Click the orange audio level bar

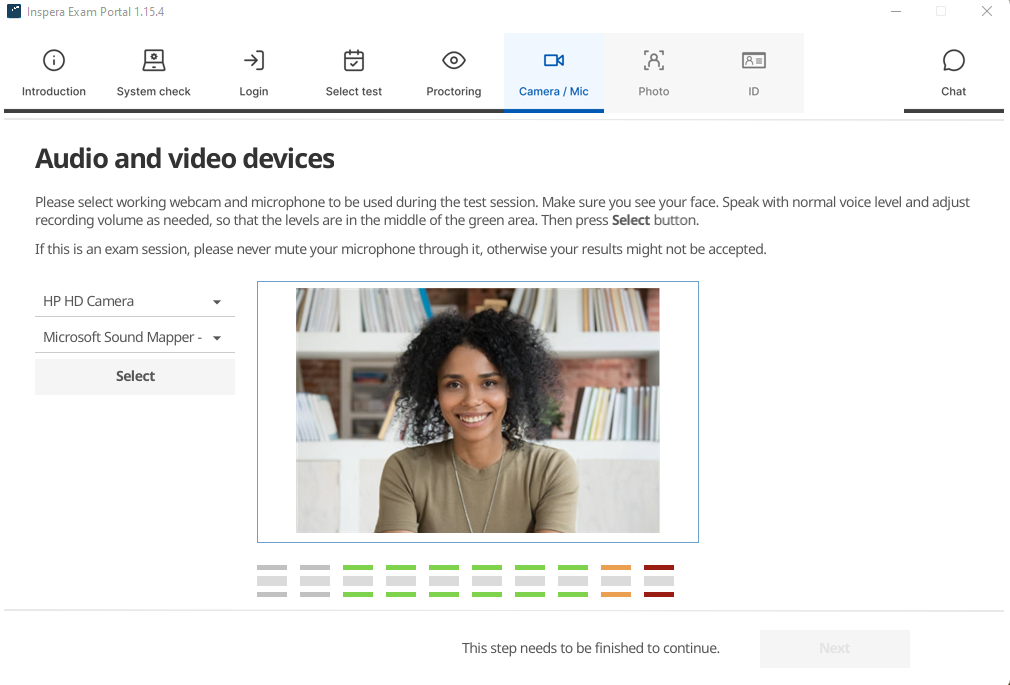(x=616, y=581)
